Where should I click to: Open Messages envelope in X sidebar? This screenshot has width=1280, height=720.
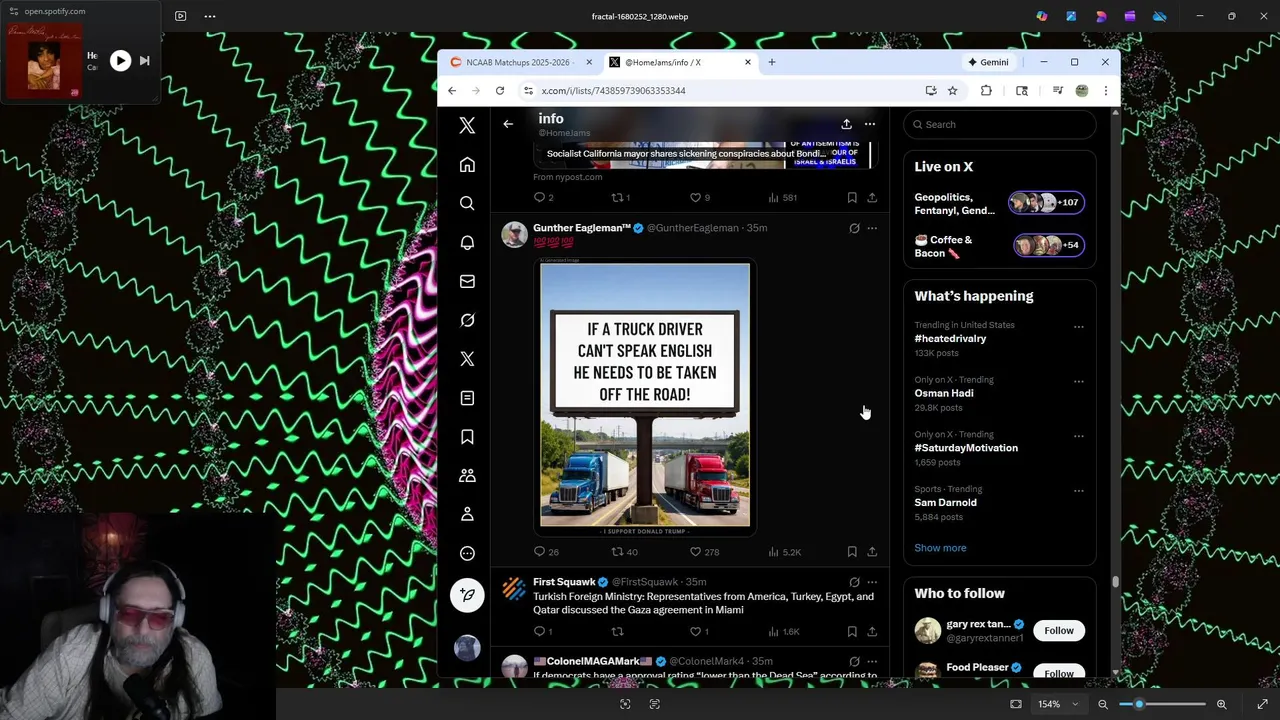click(467, 282)
